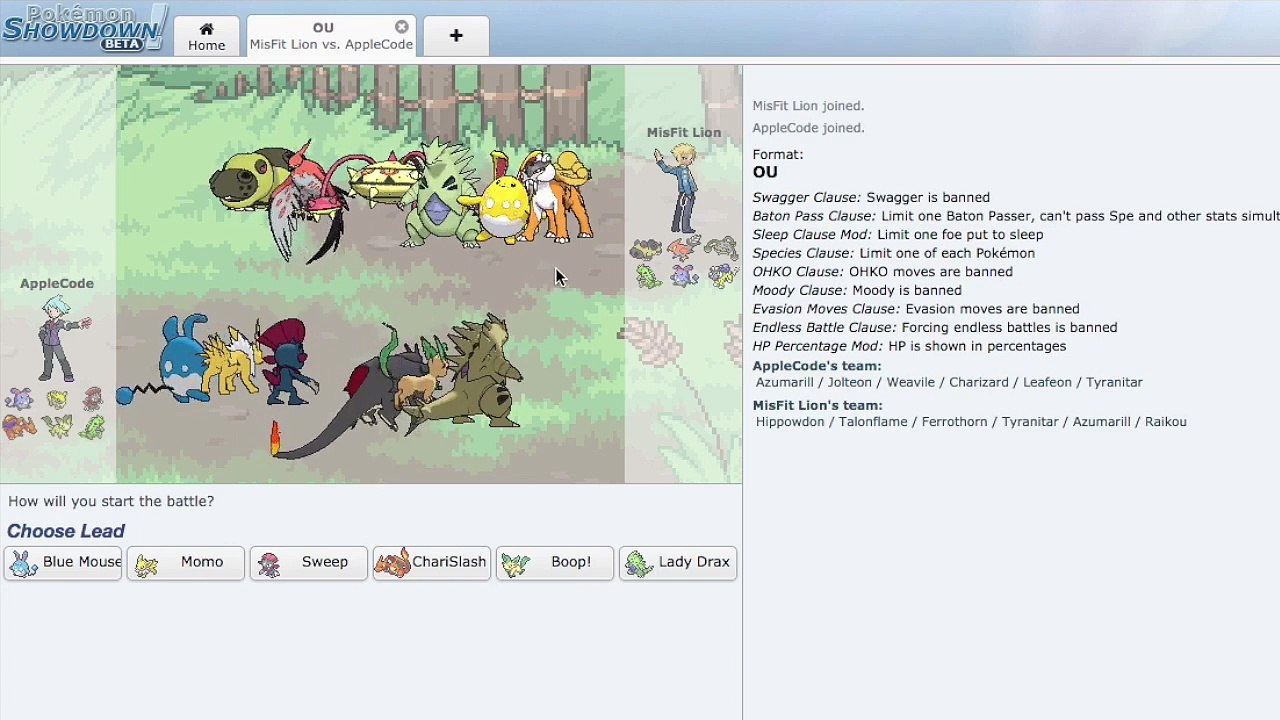Screen dimensions: 1280x720
Task: Click the 'MisFit Lion joined.' chat message
Action: pos(808,106)
